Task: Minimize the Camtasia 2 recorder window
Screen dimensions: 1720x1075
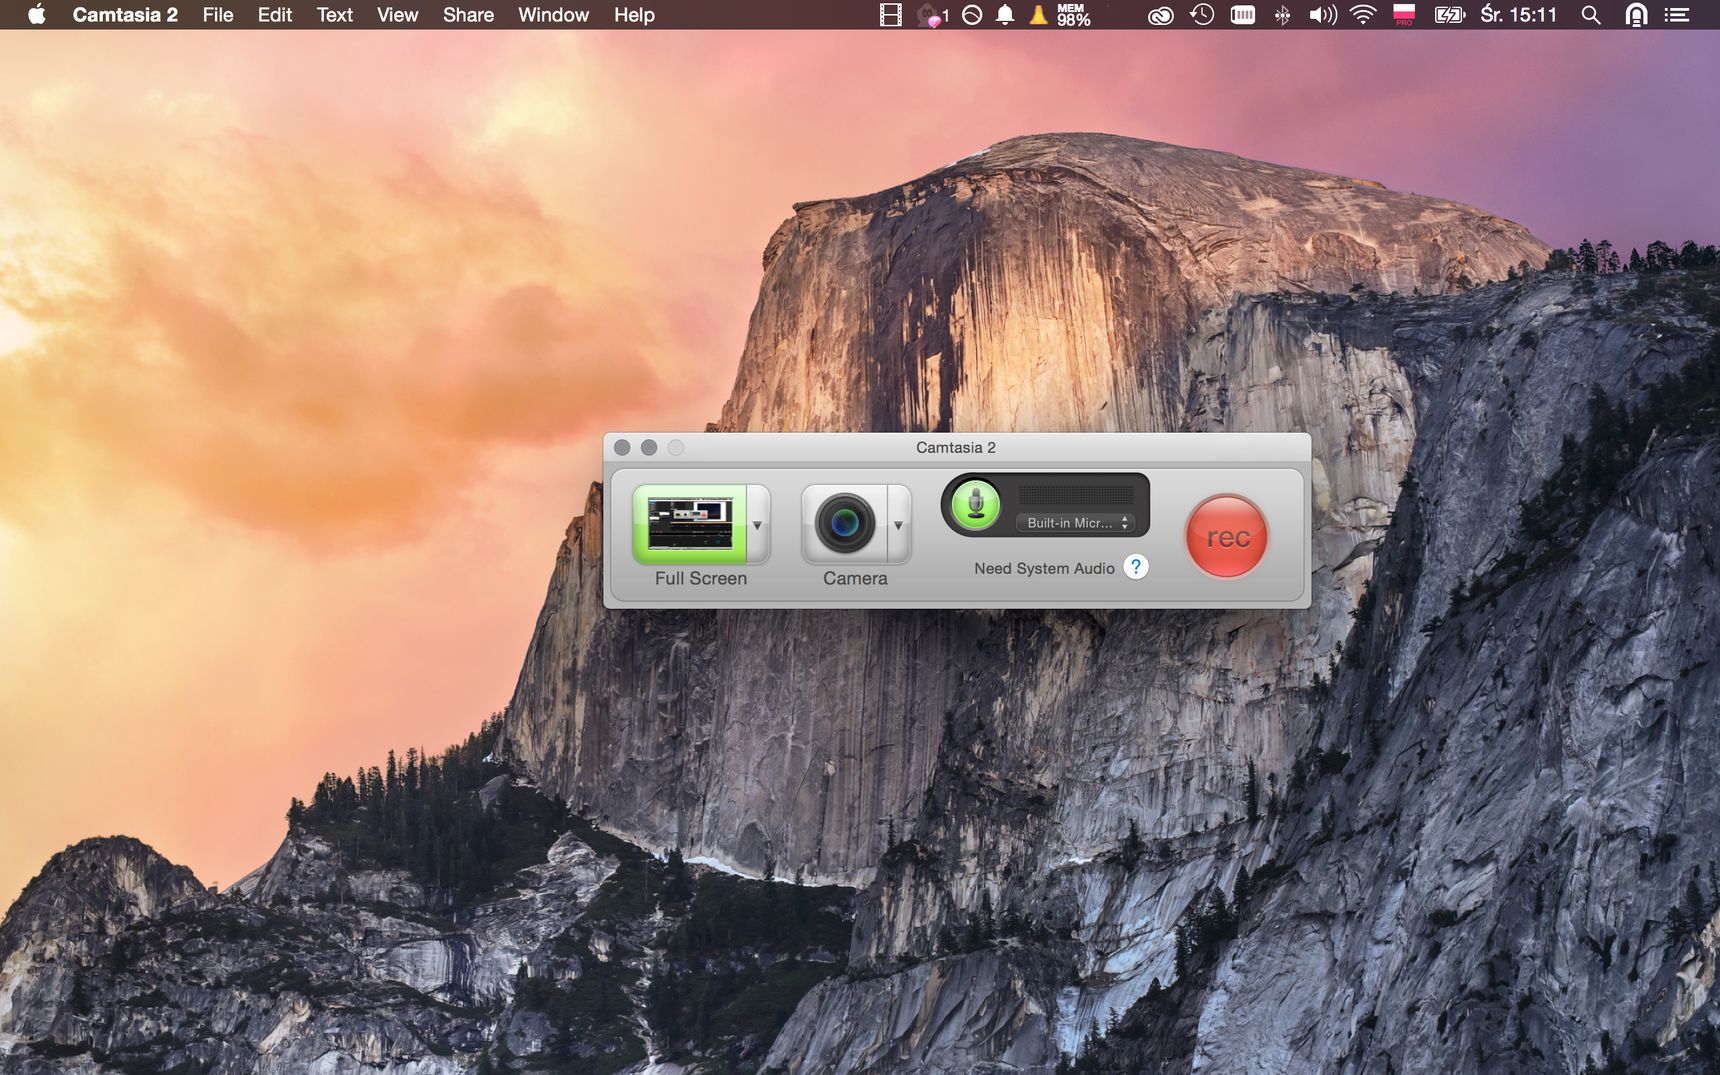Action: [x=649, y=447]
